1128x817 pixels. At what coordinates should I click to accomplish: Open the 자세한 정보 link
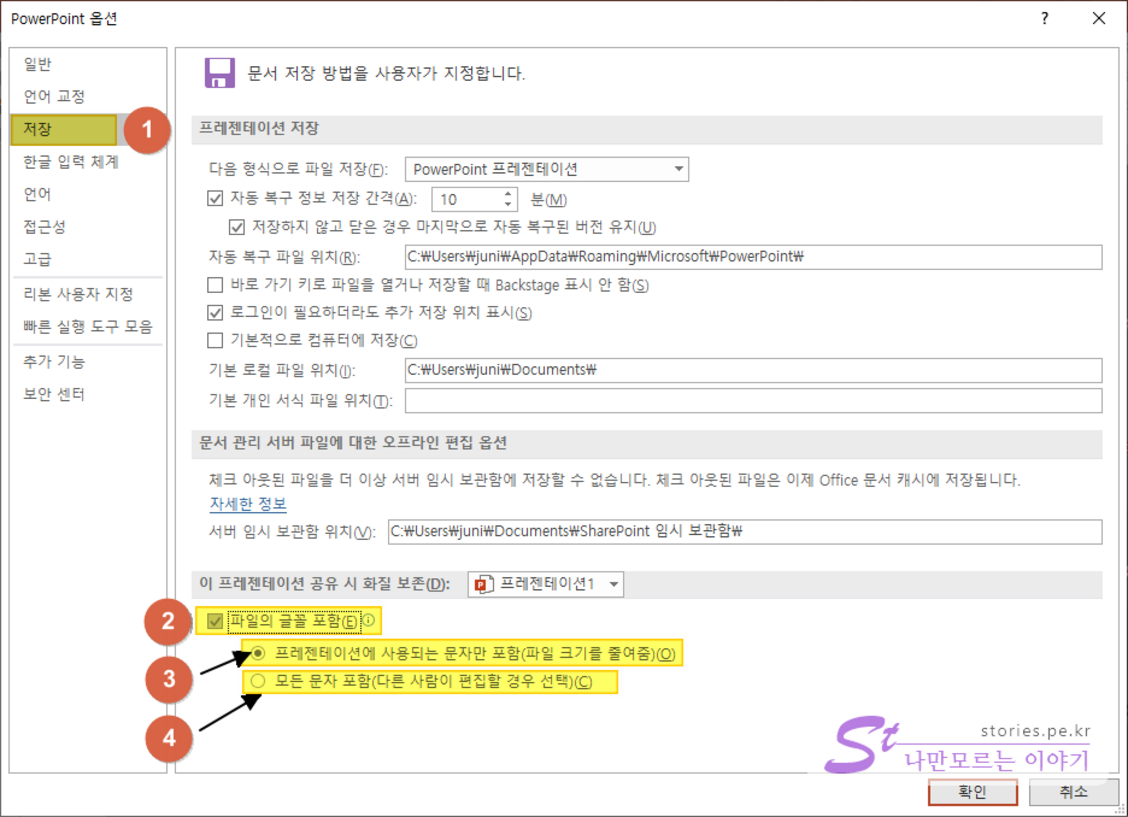click(248, 503)
